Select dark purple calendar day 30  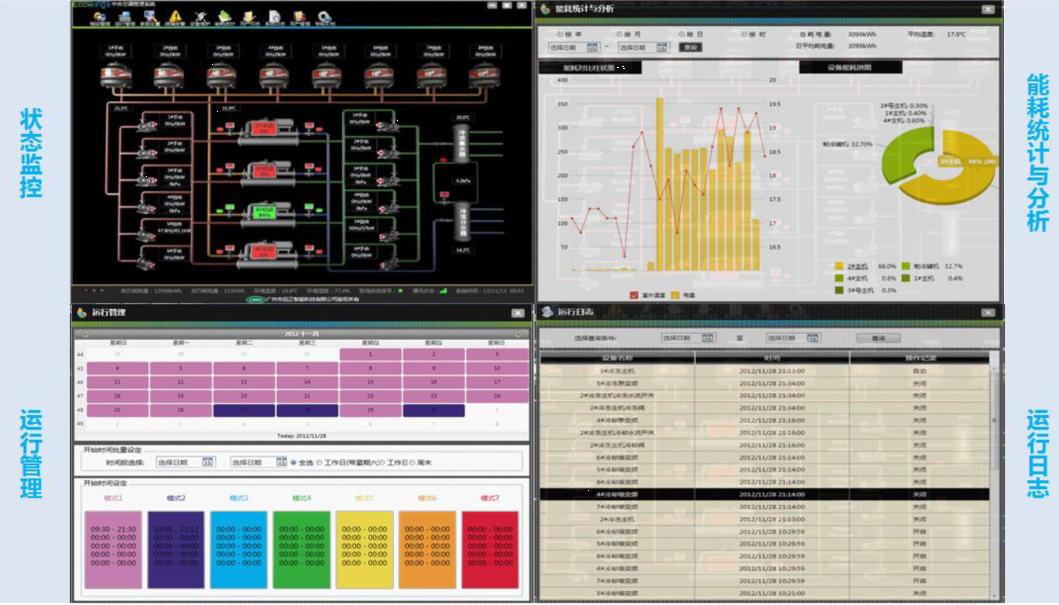pos(434,410)
